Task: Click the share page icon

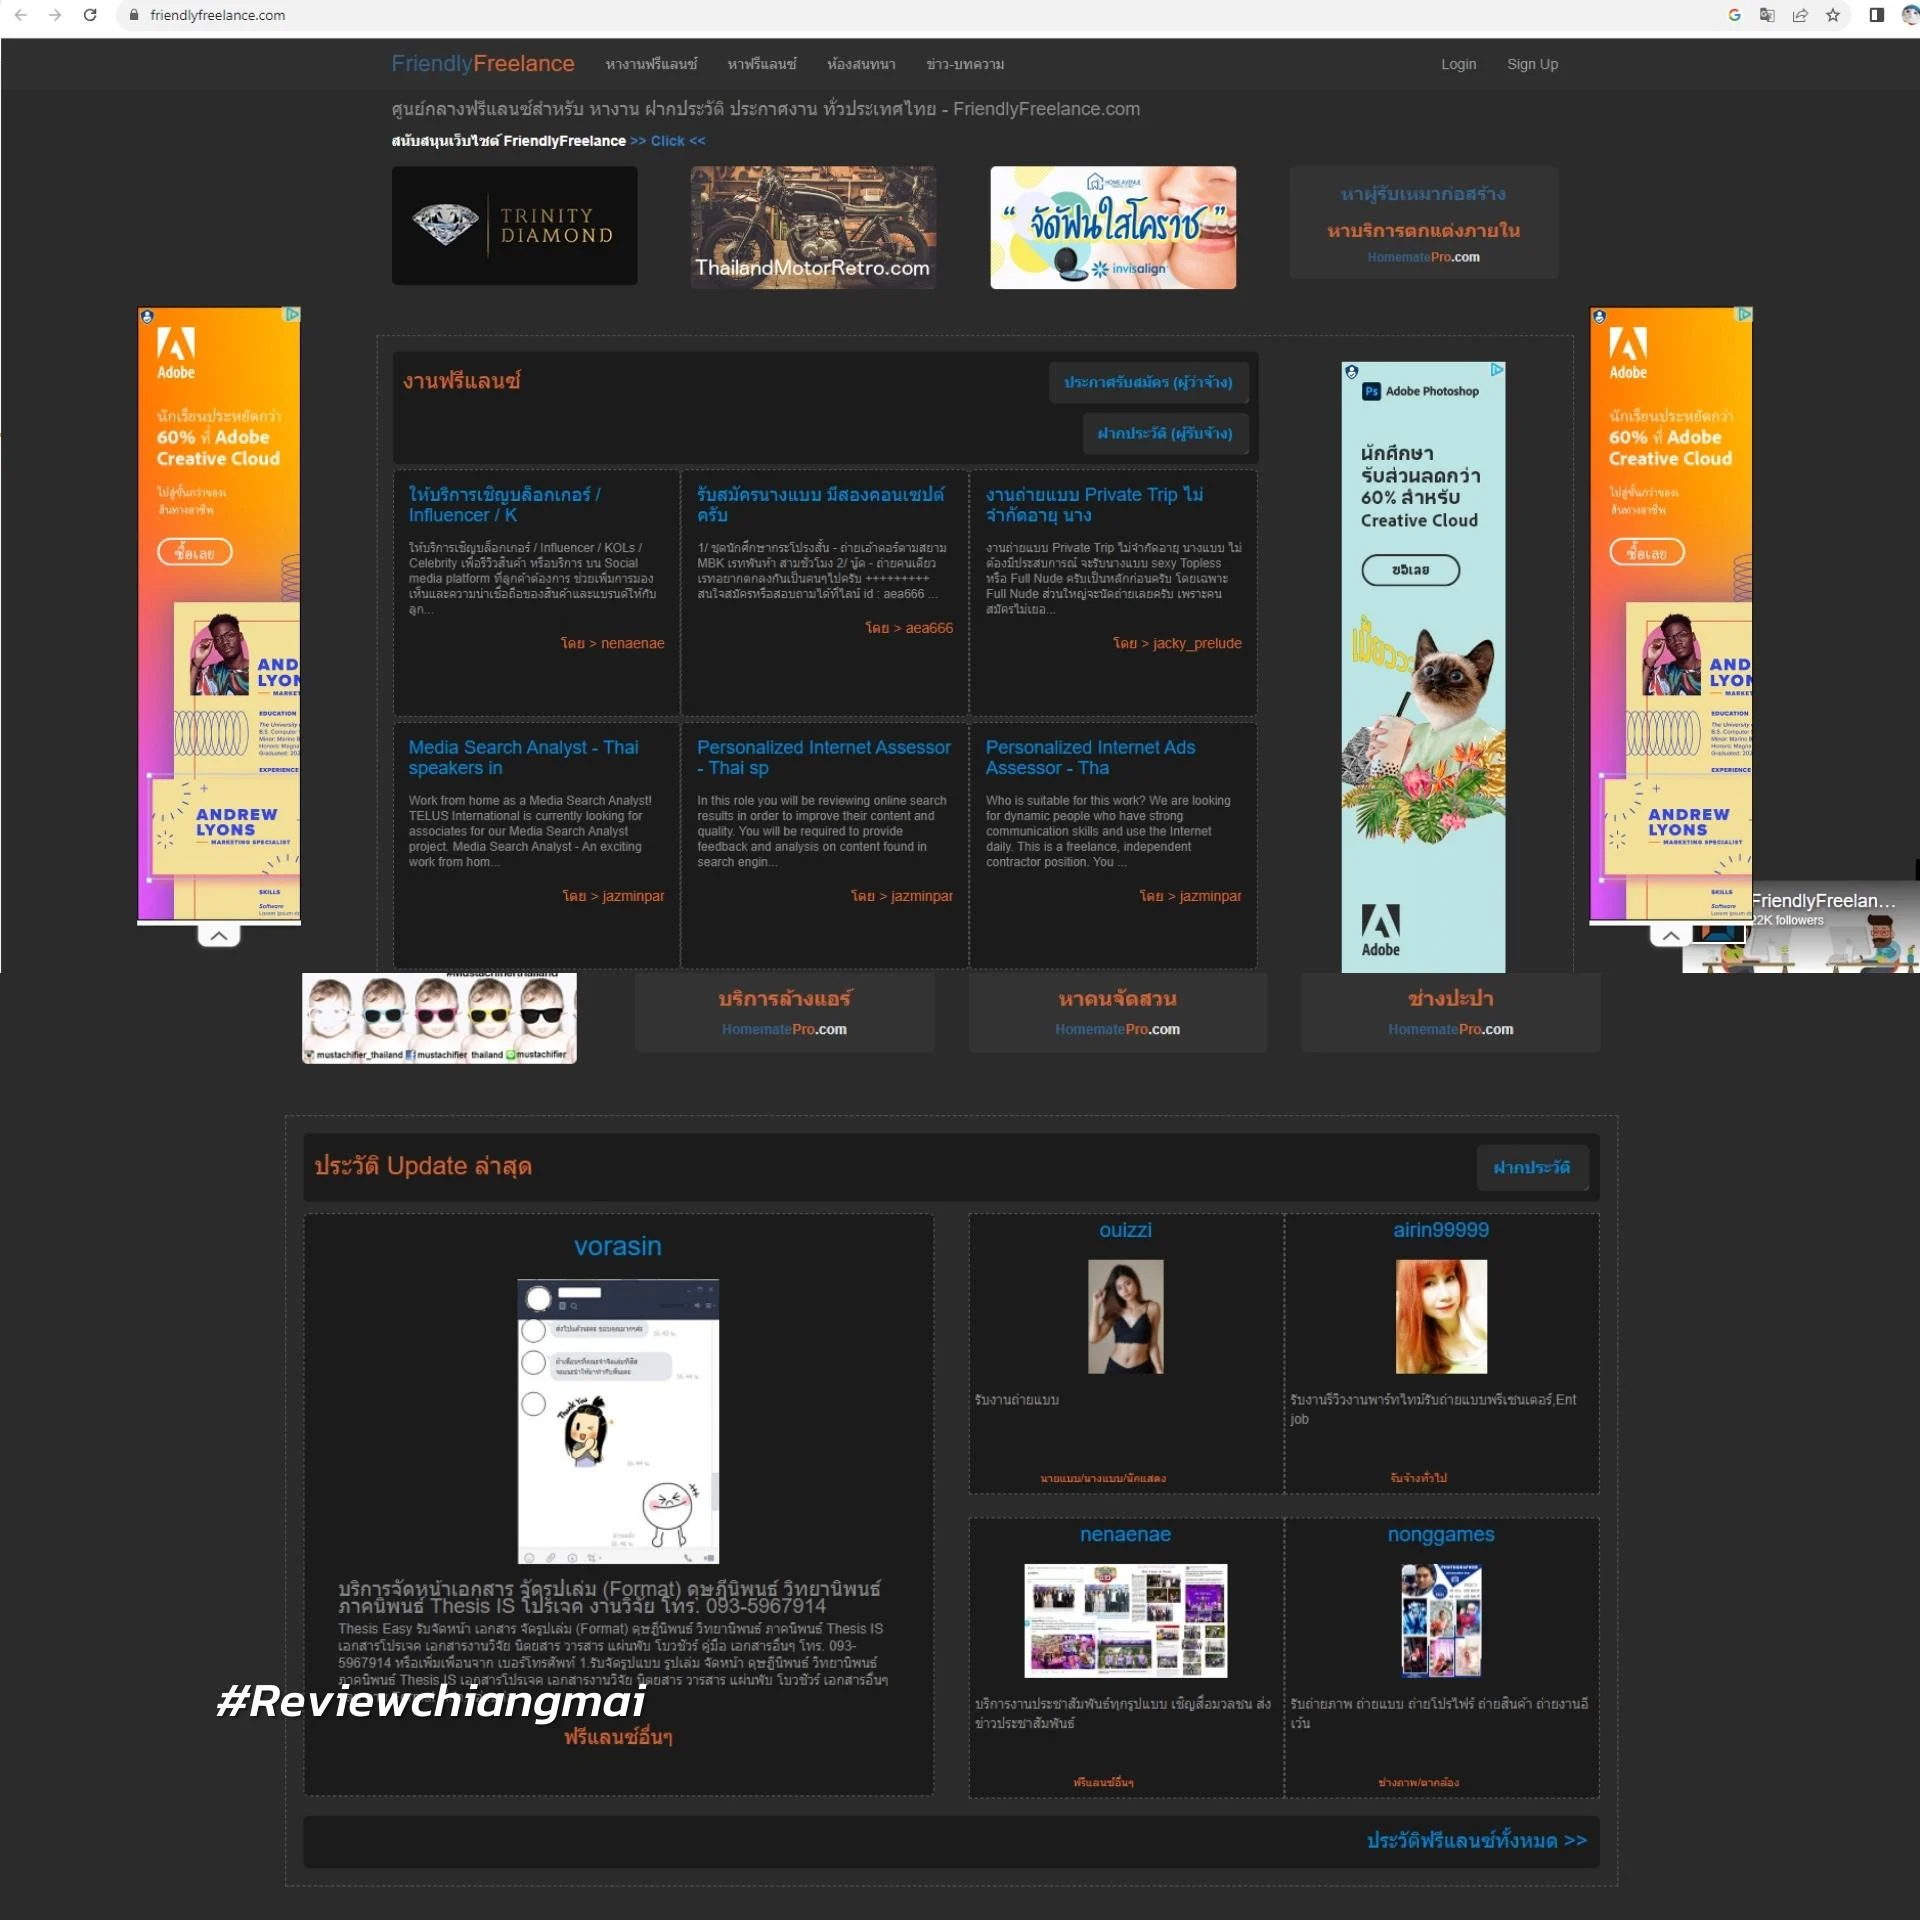Action: (1800, 15)
